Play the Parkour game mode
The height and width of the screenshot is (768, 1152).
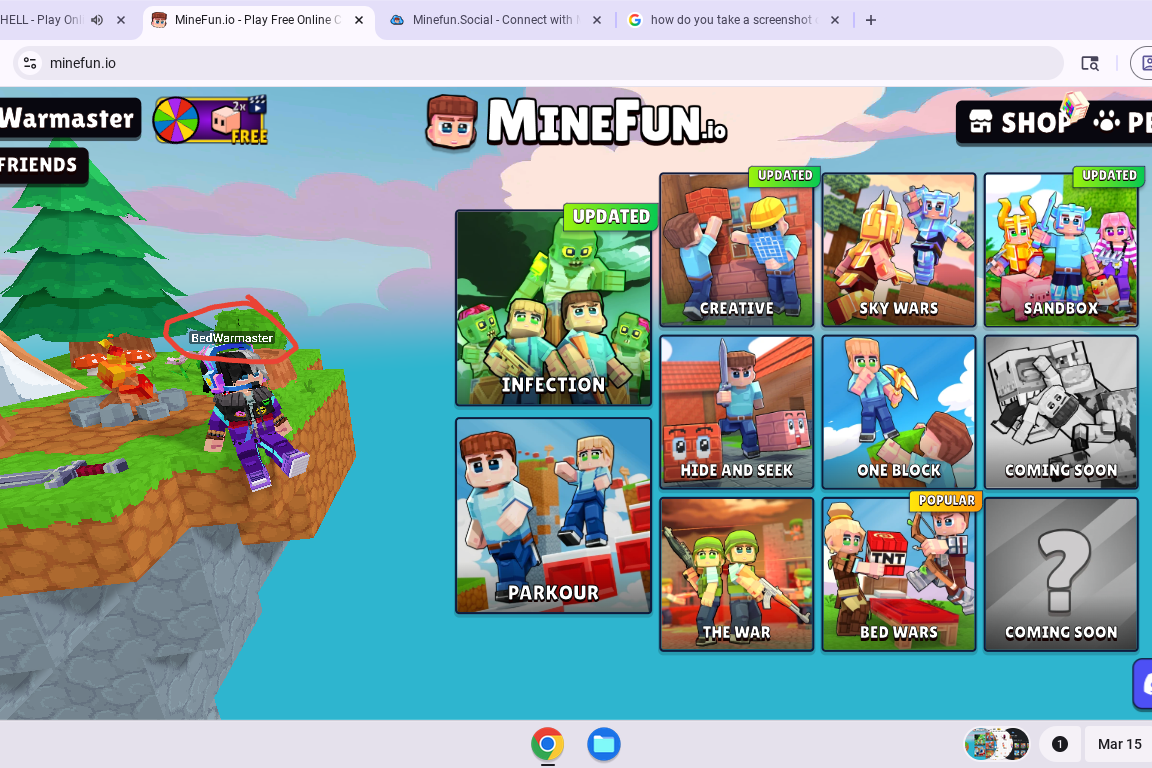coord(553,515)
